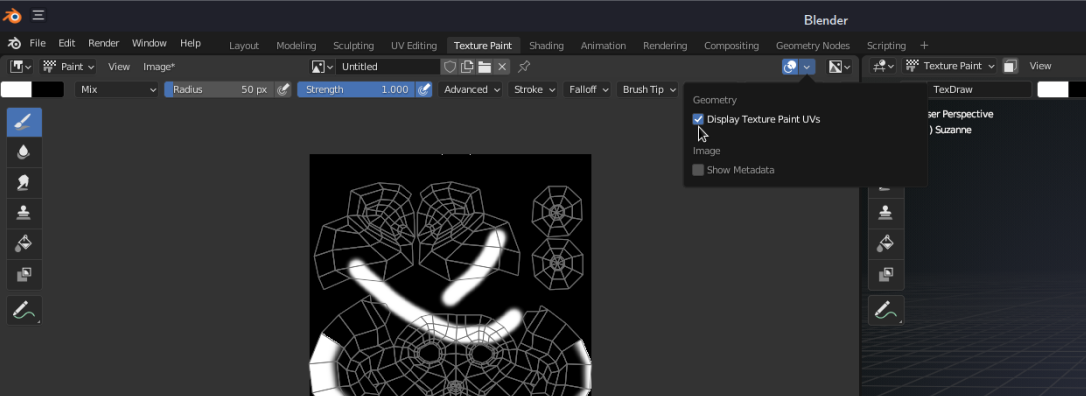Open the image editor type dropdown
Viewport: 1086px width, 396px height.
pos(20,66)
